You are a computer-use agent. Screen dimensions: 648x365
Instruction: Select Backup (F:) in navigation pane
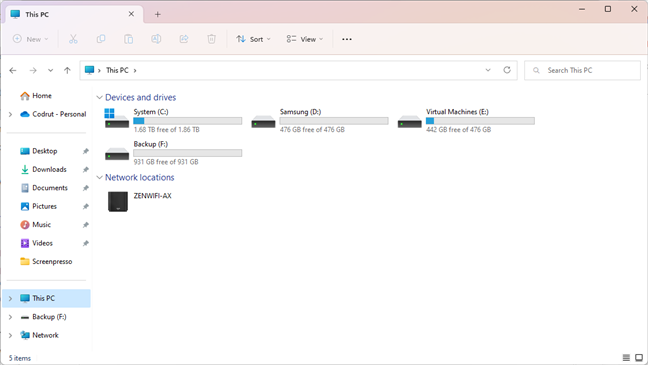coord(49,317)
